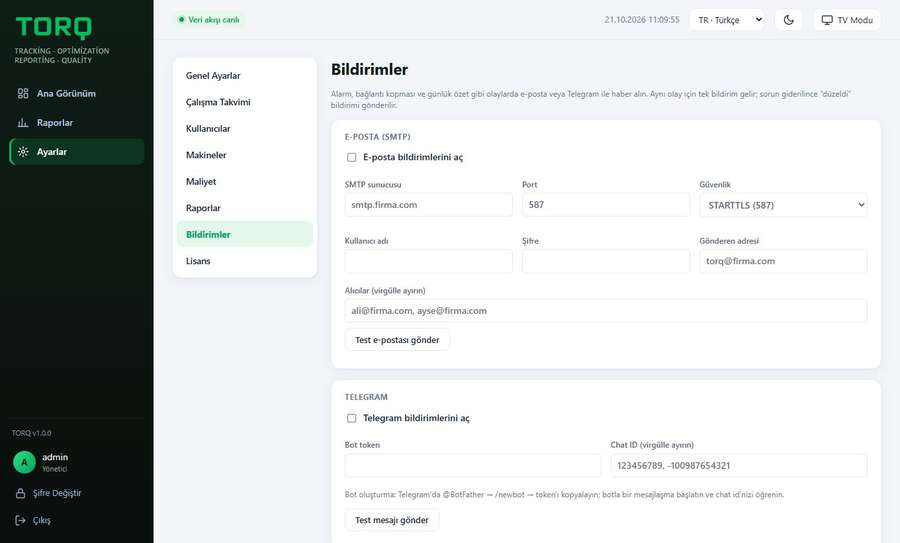900x543 pixels.
Task: Click the TV Modu button label
Action: [855, 20]
